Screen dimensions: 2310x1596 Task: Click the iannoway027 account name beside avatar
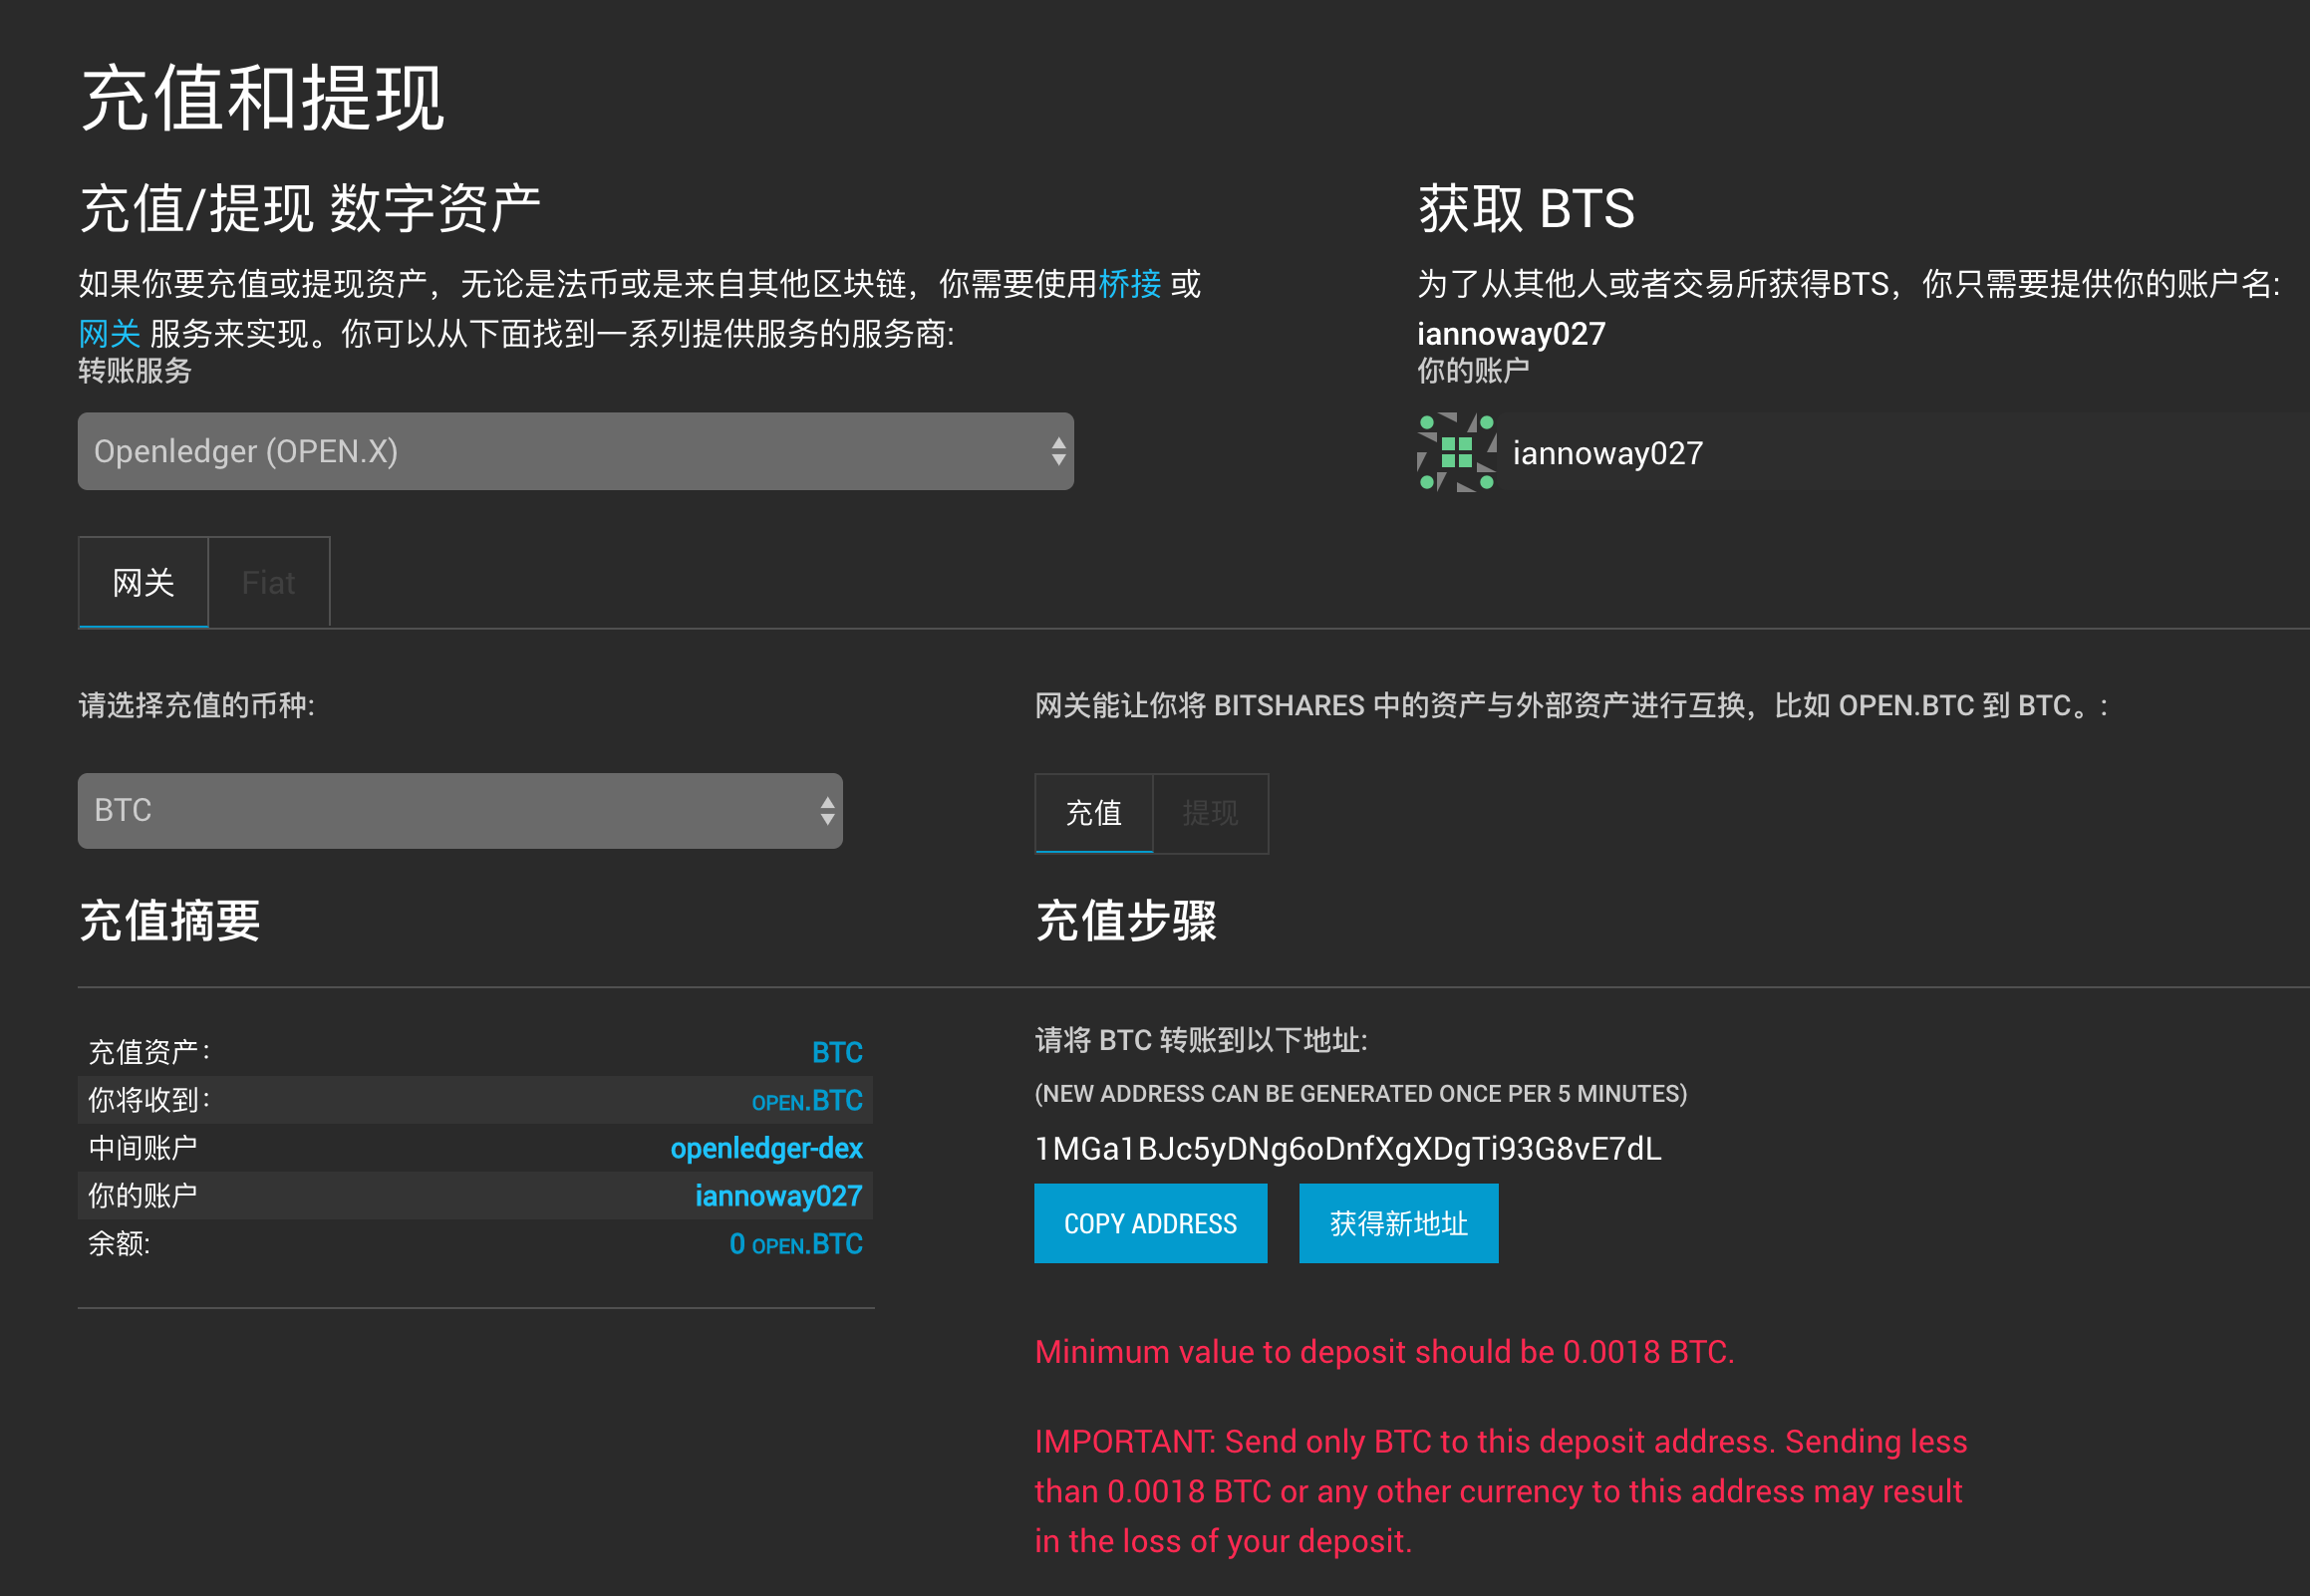click(1607, 454)
